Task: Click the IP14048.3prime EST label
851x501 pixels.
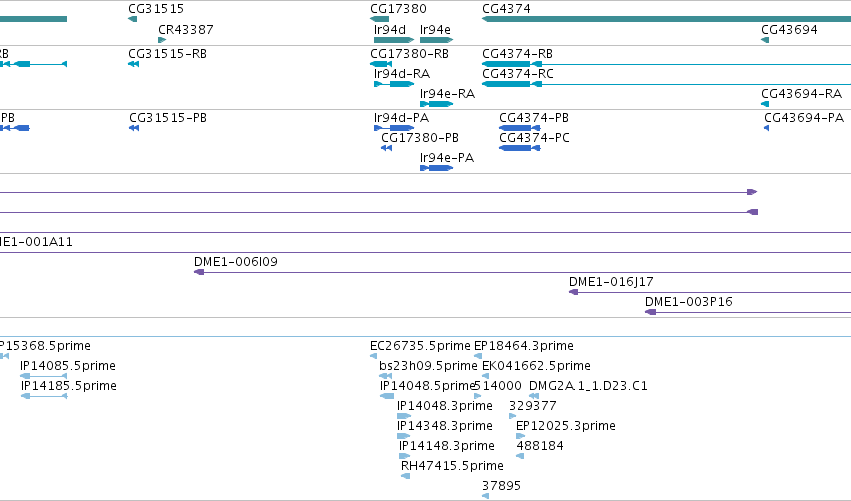Action: point(444,406)
